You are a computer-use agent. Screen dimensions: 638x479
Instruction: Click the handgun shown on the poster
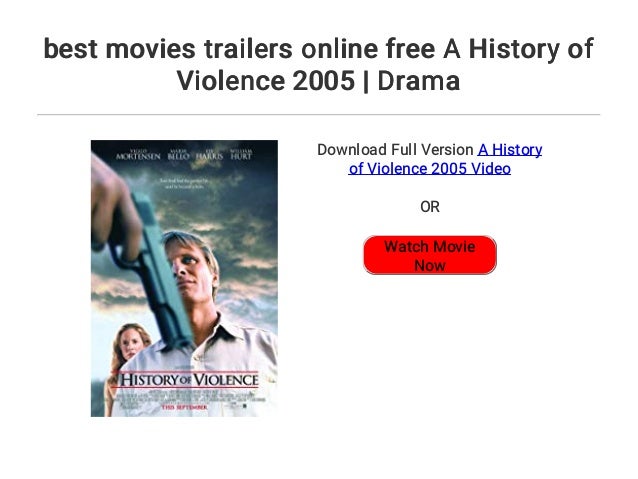point(157,269)
